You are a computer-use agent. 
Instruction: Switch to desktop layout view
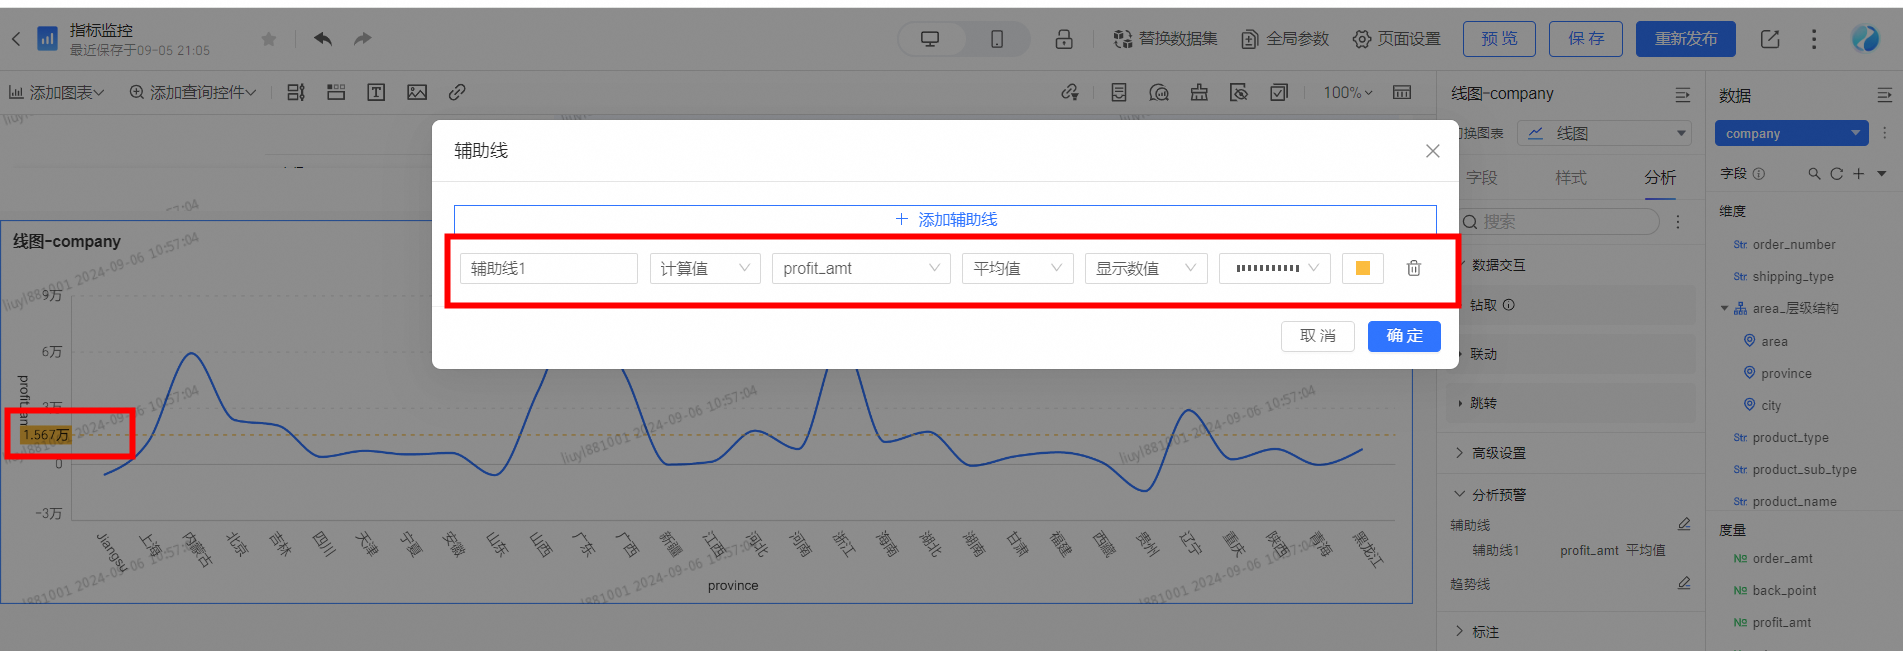pyautogui.click(x=930, y=39)
